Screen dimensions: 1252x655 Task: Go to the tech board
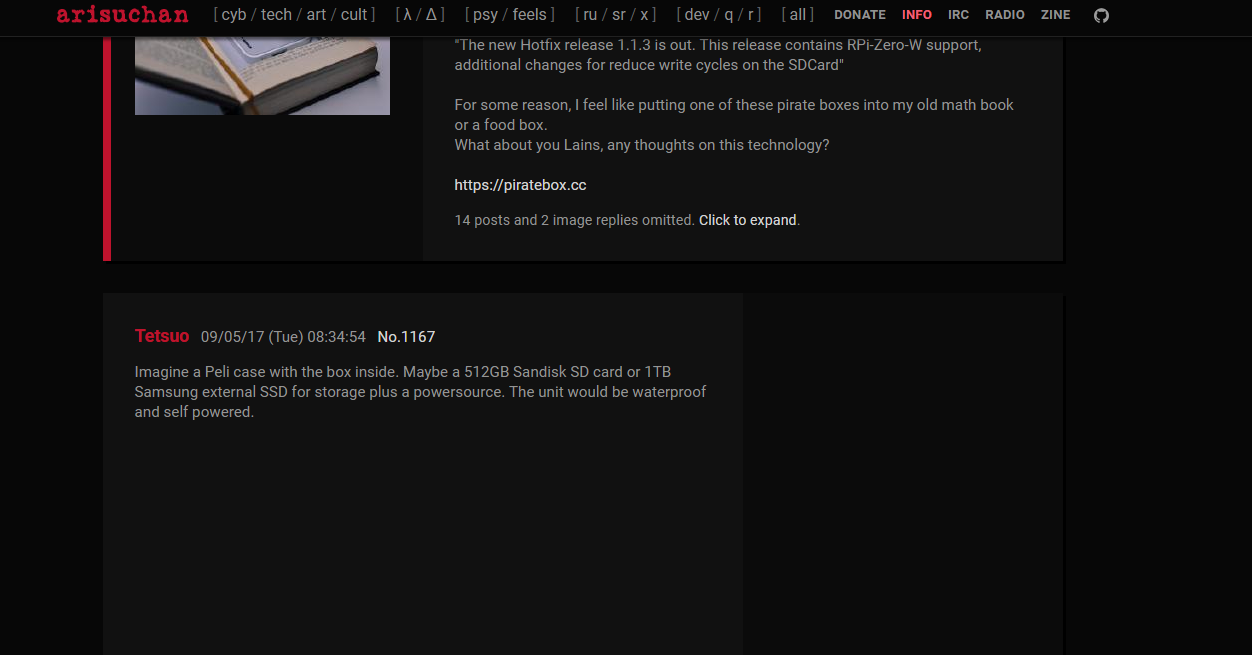point(276,15)
